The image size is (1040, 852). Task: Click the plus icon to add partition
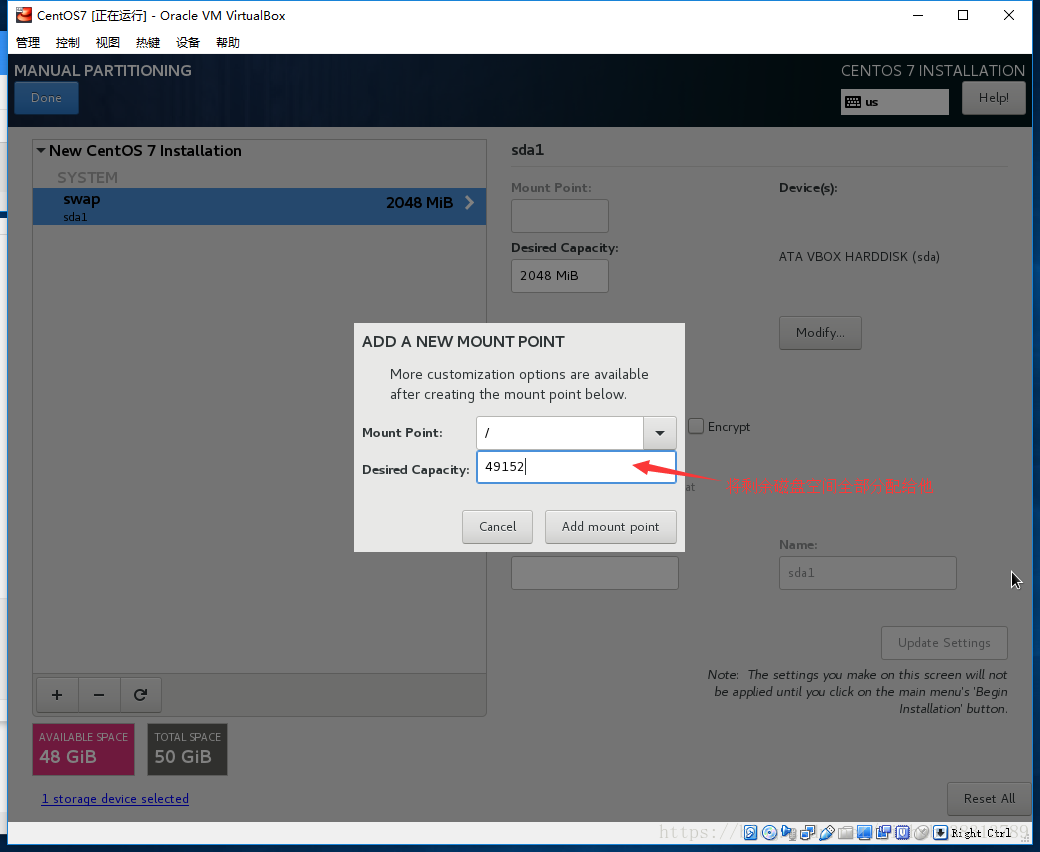[x=57, y=694]
